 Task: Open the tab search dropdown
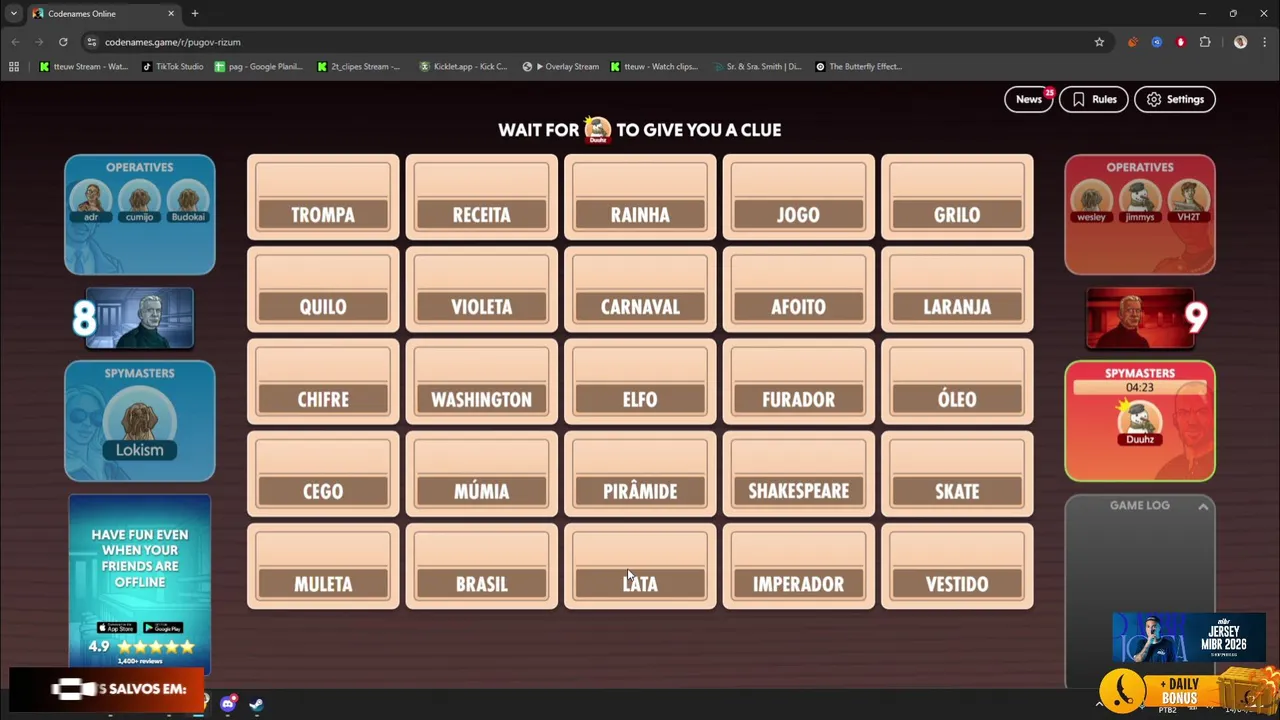click(x=13, y=14)
